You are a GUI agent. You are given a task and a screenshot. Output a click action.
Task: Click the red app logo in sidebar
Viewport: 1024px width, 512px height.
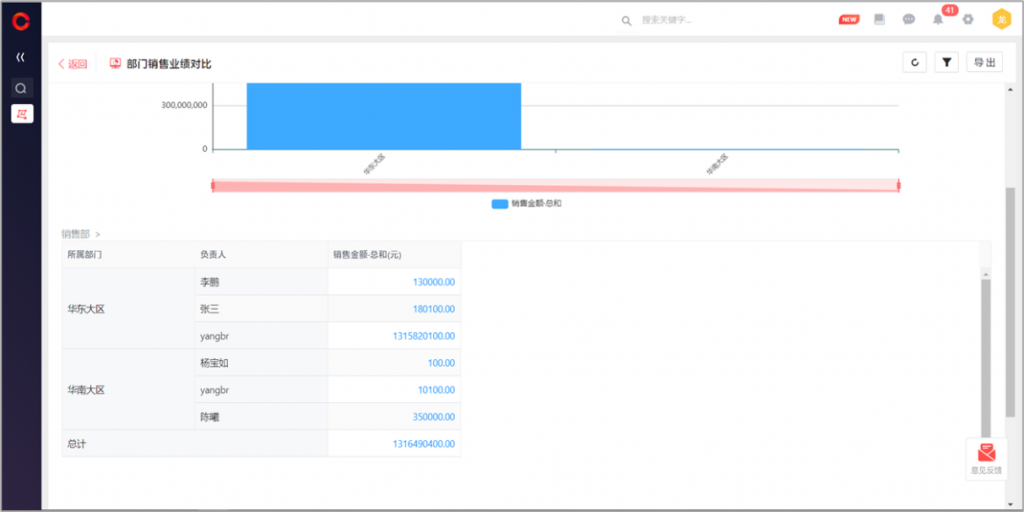point(21,21)
